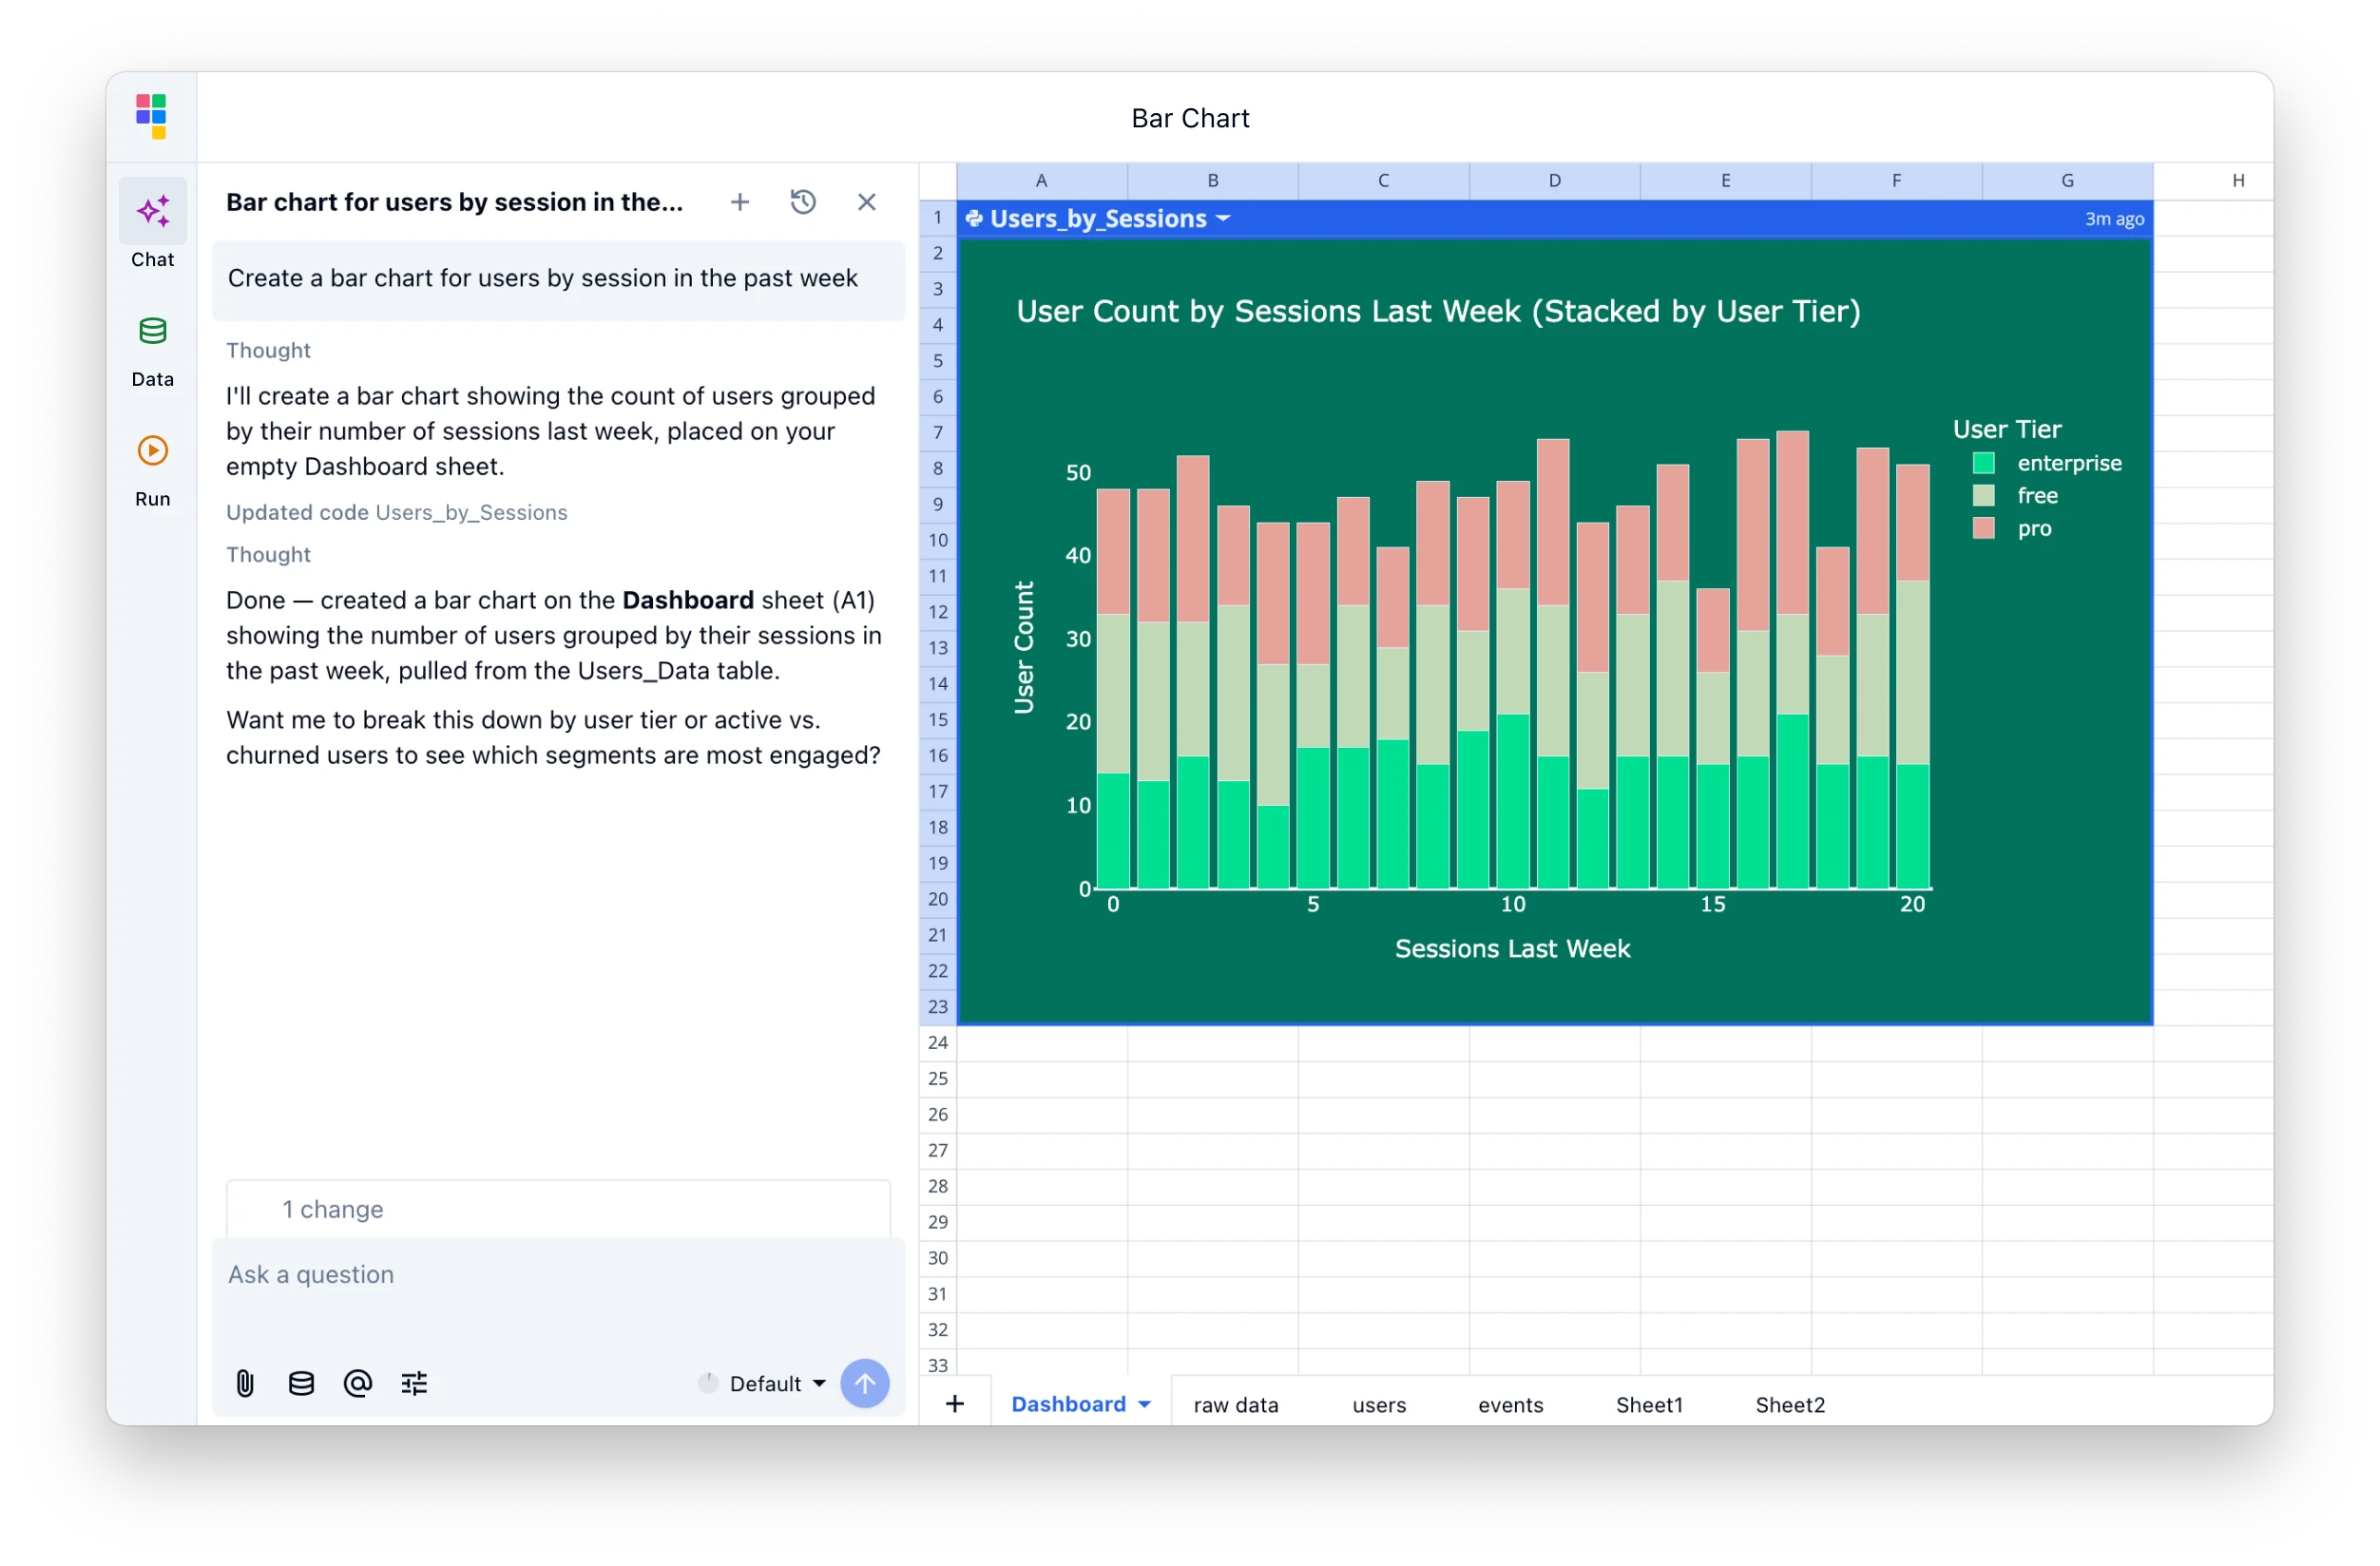Select row 30 header

coord(937,1258)
